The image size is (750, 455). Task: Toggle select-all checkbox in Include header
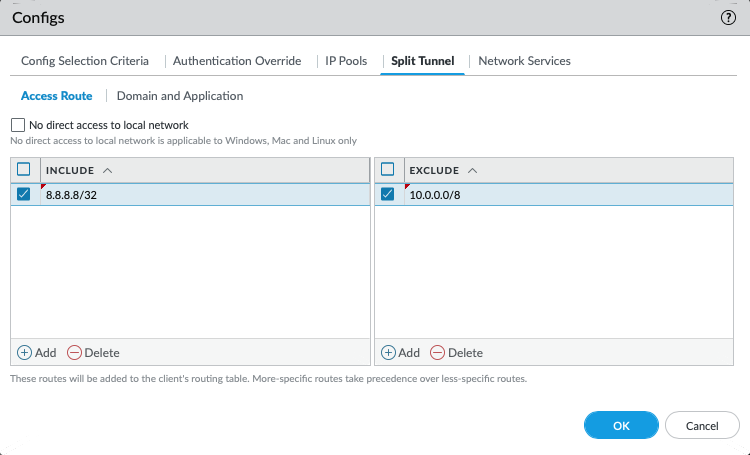point(24,170)
